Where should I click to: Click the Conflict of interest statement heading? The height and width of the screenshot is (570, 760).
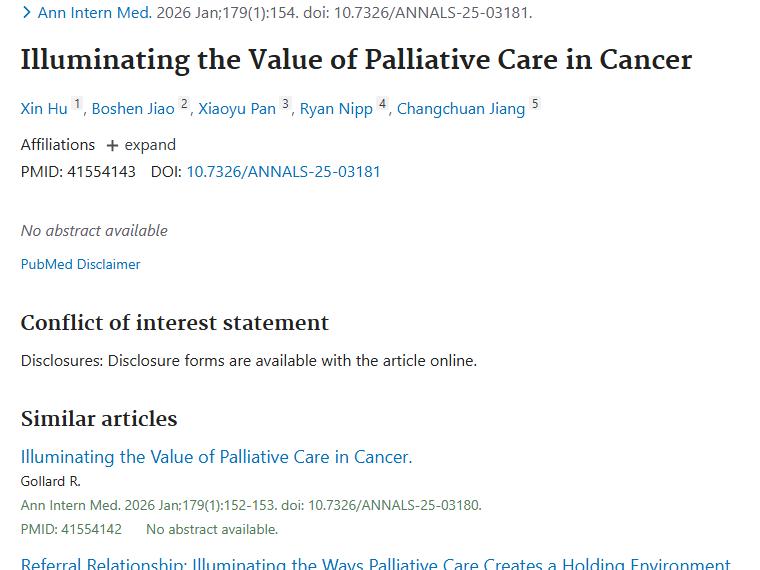[x=175, y=323]
